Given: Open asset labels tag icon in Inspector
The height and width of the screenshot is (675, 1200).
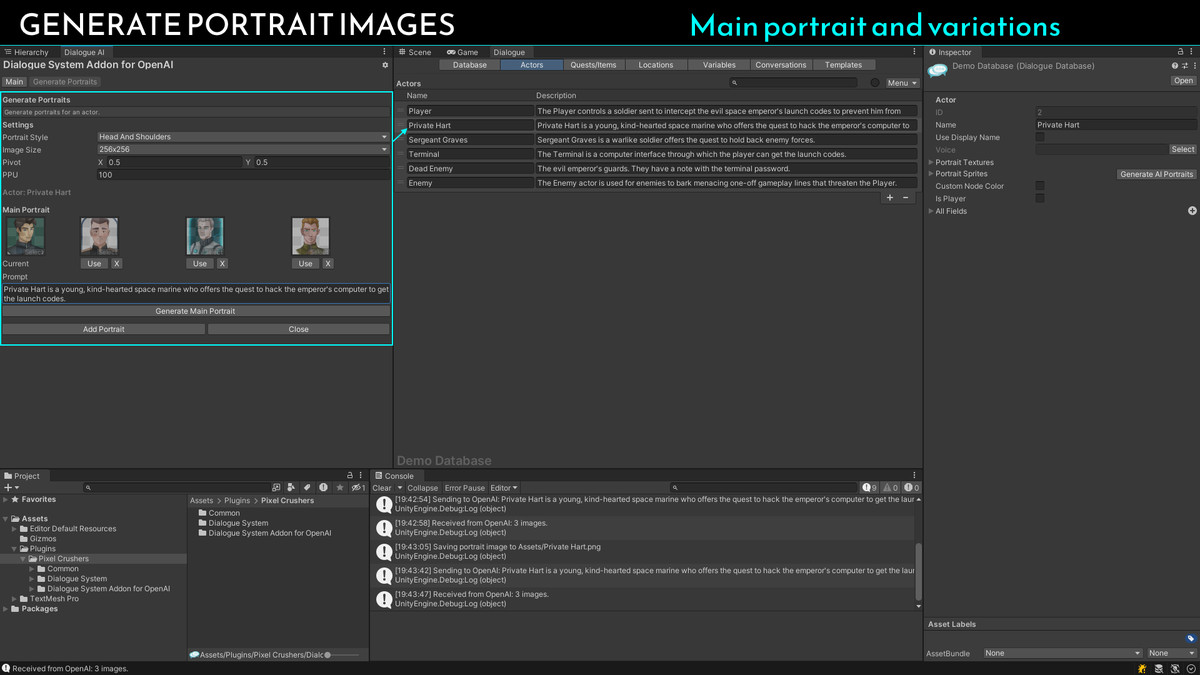Looking at the screenshot, I should pos(1191,638).
